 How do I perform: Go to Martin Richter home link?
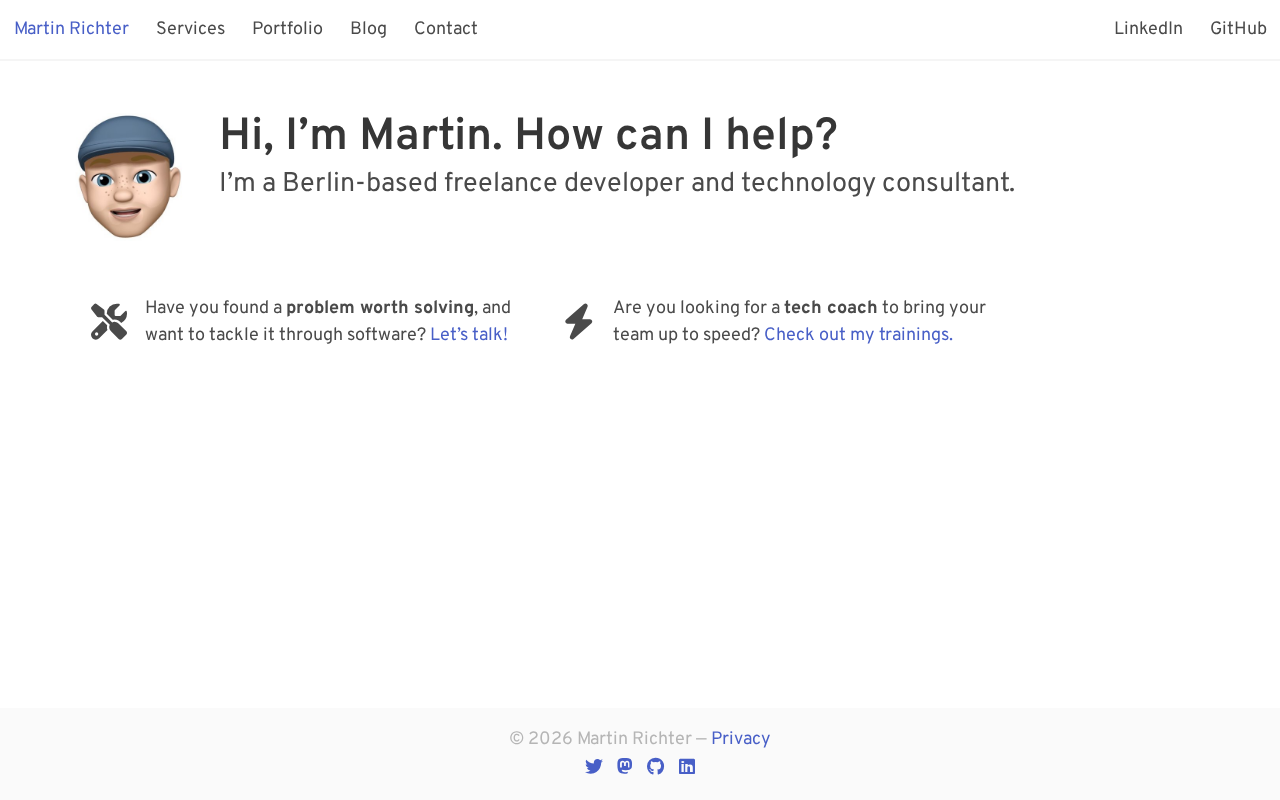[71, 29]
